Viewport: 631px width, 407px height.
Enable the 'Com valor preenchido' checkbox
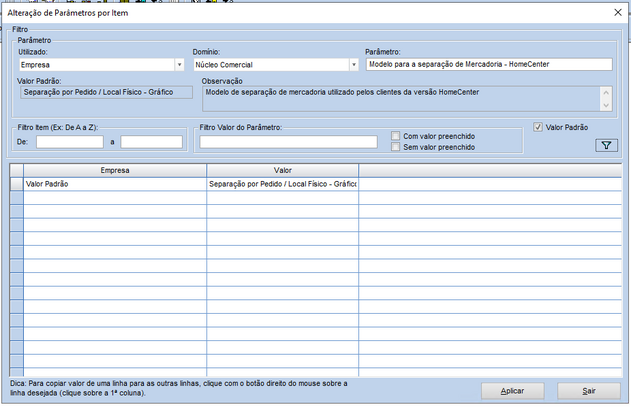(x=397, y=136)
